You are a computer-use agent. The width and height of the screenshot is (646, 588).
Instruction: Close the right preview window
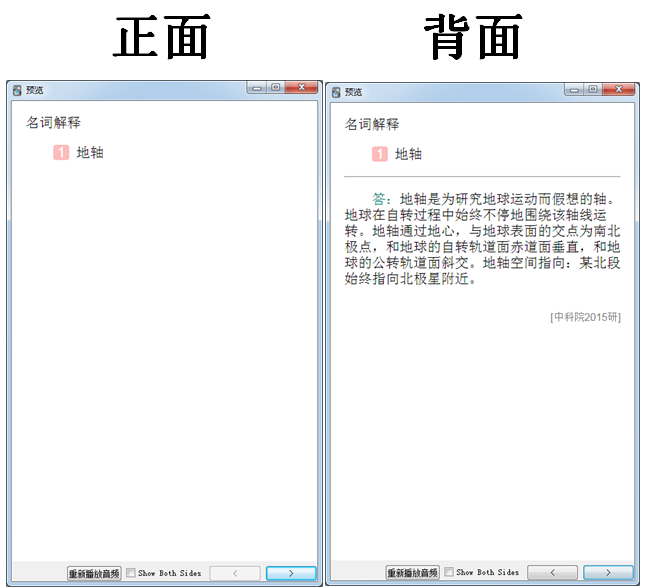[x=619, y=89]
